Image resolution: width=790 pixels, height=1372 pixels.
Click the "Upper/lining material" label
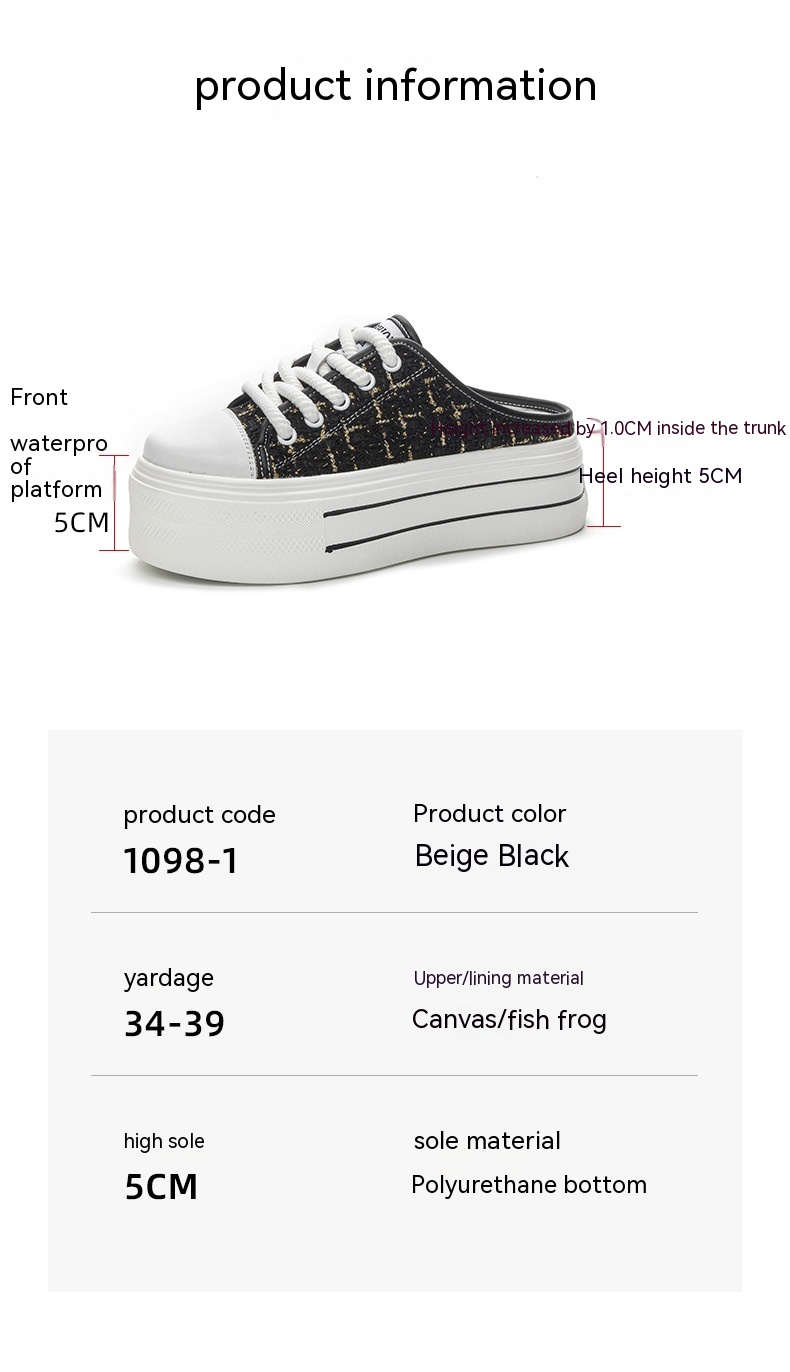499,978
